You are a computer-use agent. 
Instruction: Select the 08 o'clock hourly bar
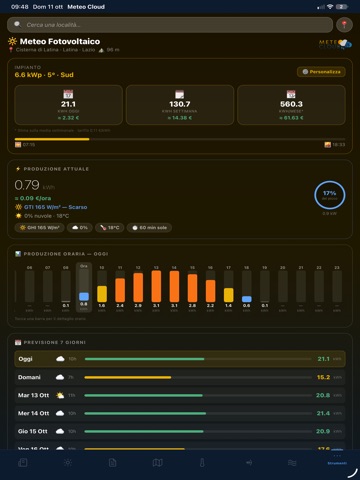click(x=66, y=287)
